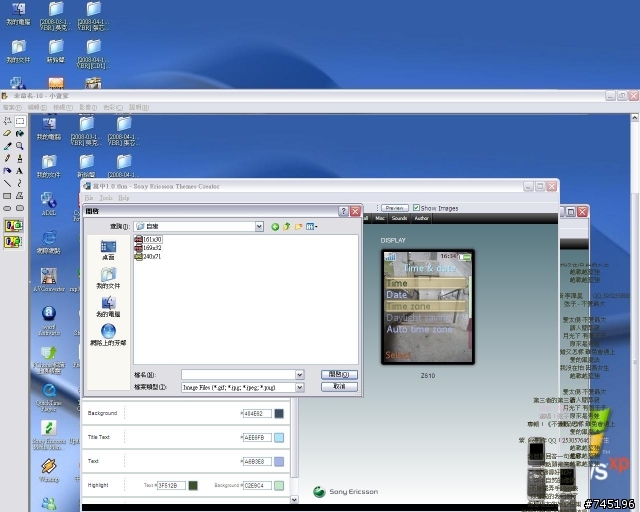This screenshot has height=512, width=640.
Task: Select file 169x32 in file list
Action: click(148, 248)
